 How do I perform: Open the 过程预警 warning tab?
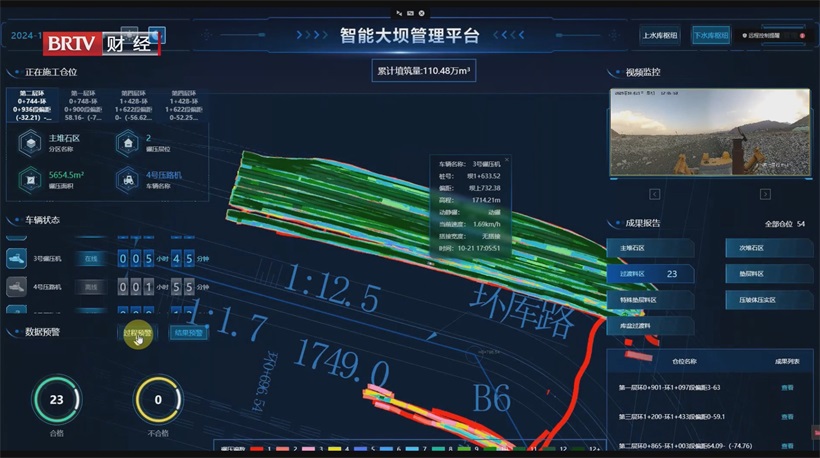[x=137, y=333]
